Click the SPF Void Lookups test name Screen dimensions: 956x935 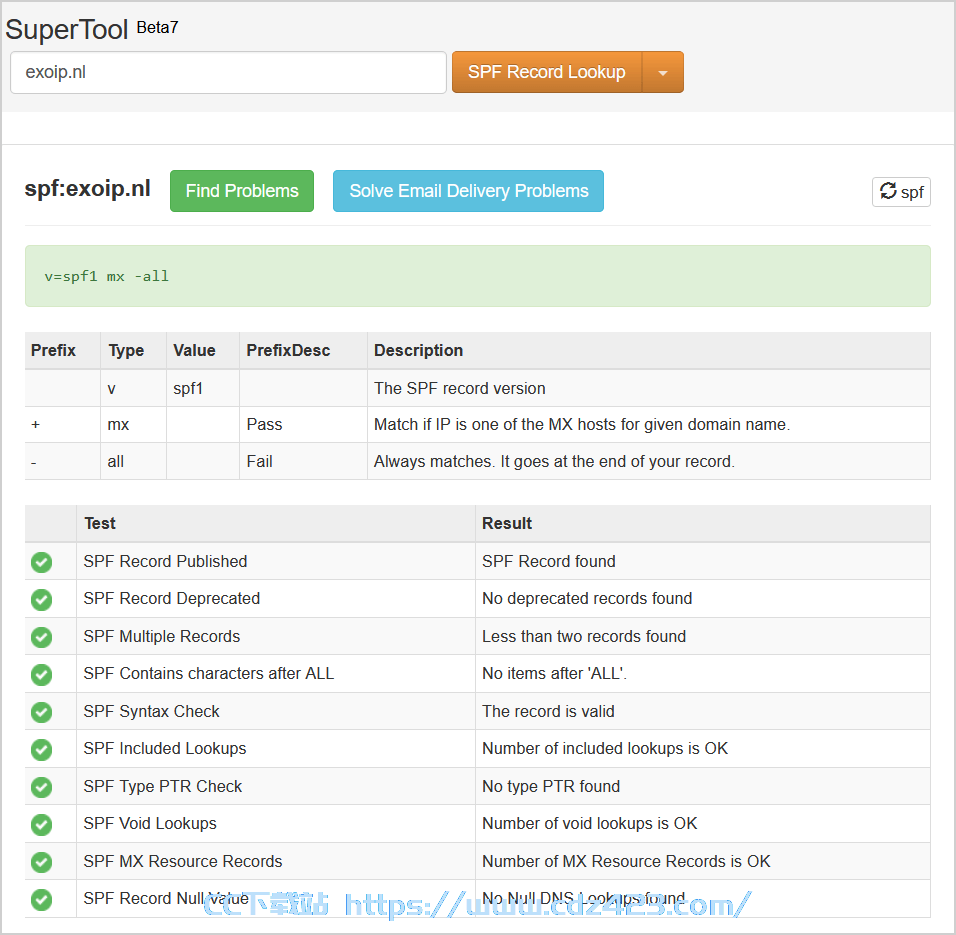click(x=150, y=823)
